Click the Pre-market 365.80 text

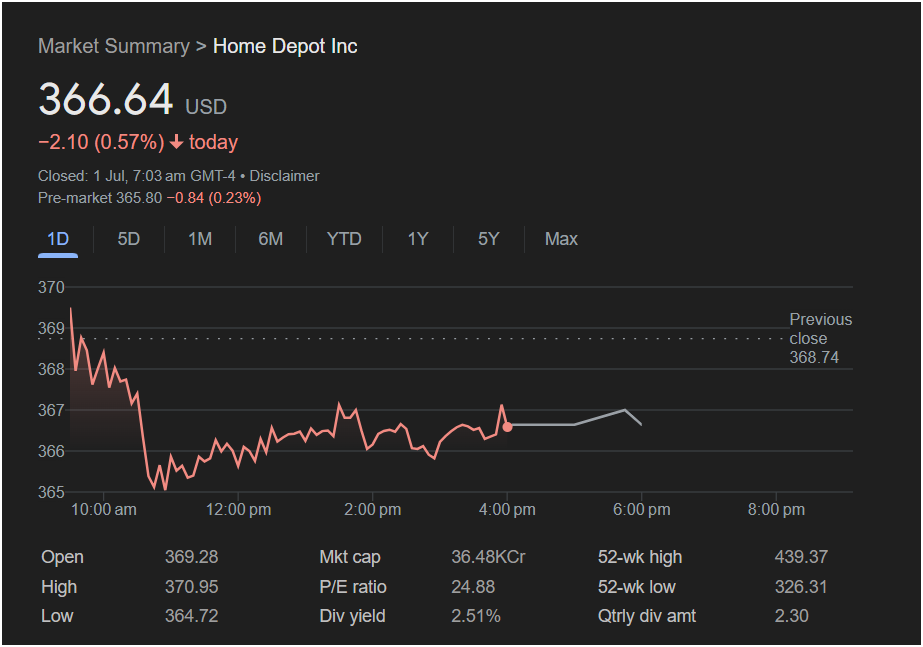(99, 198)
